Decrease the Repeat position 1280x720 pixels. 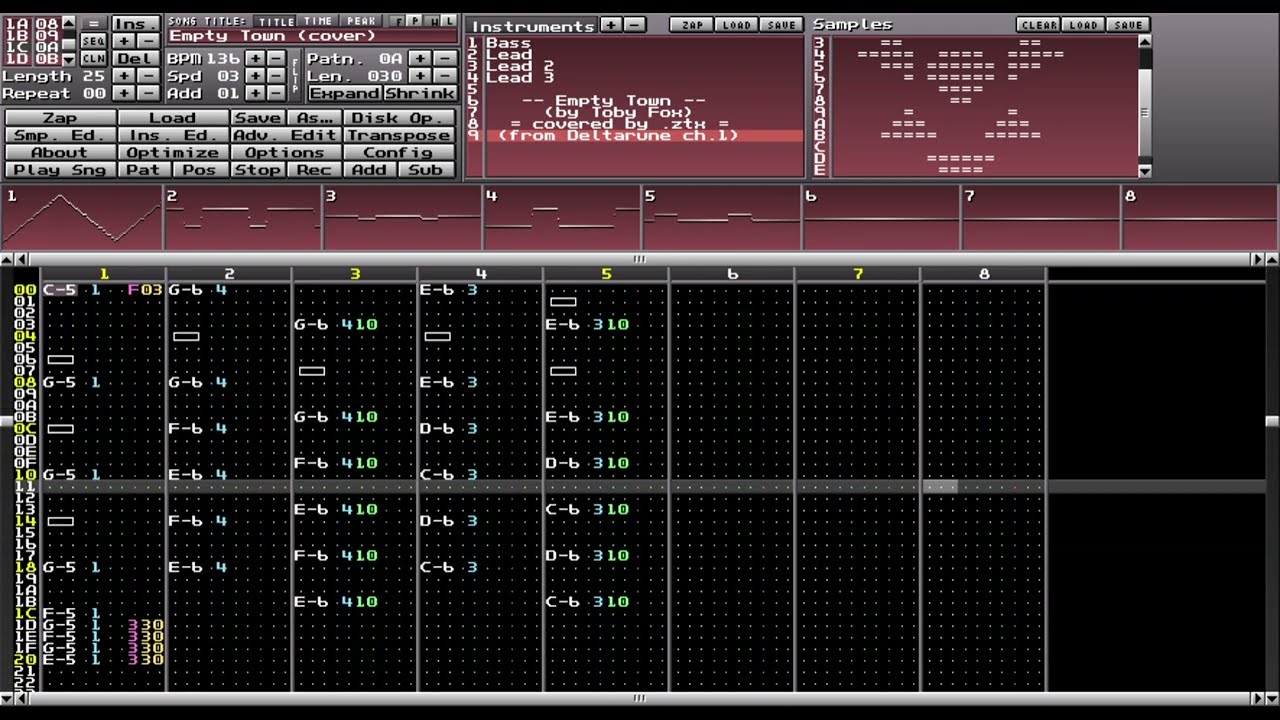147,93
